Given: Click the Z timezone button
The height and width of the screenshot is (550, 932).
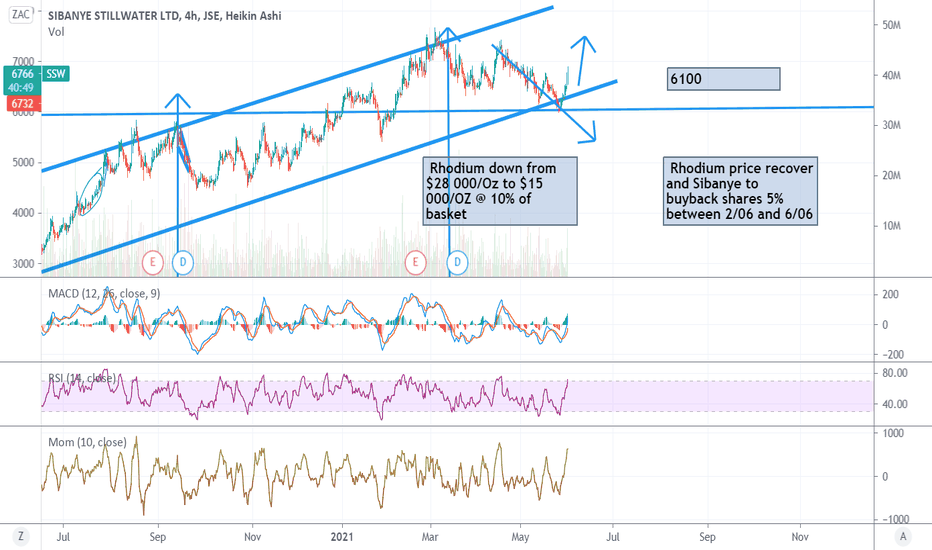Looking at the screenshot, I should (x=21, y=536).
